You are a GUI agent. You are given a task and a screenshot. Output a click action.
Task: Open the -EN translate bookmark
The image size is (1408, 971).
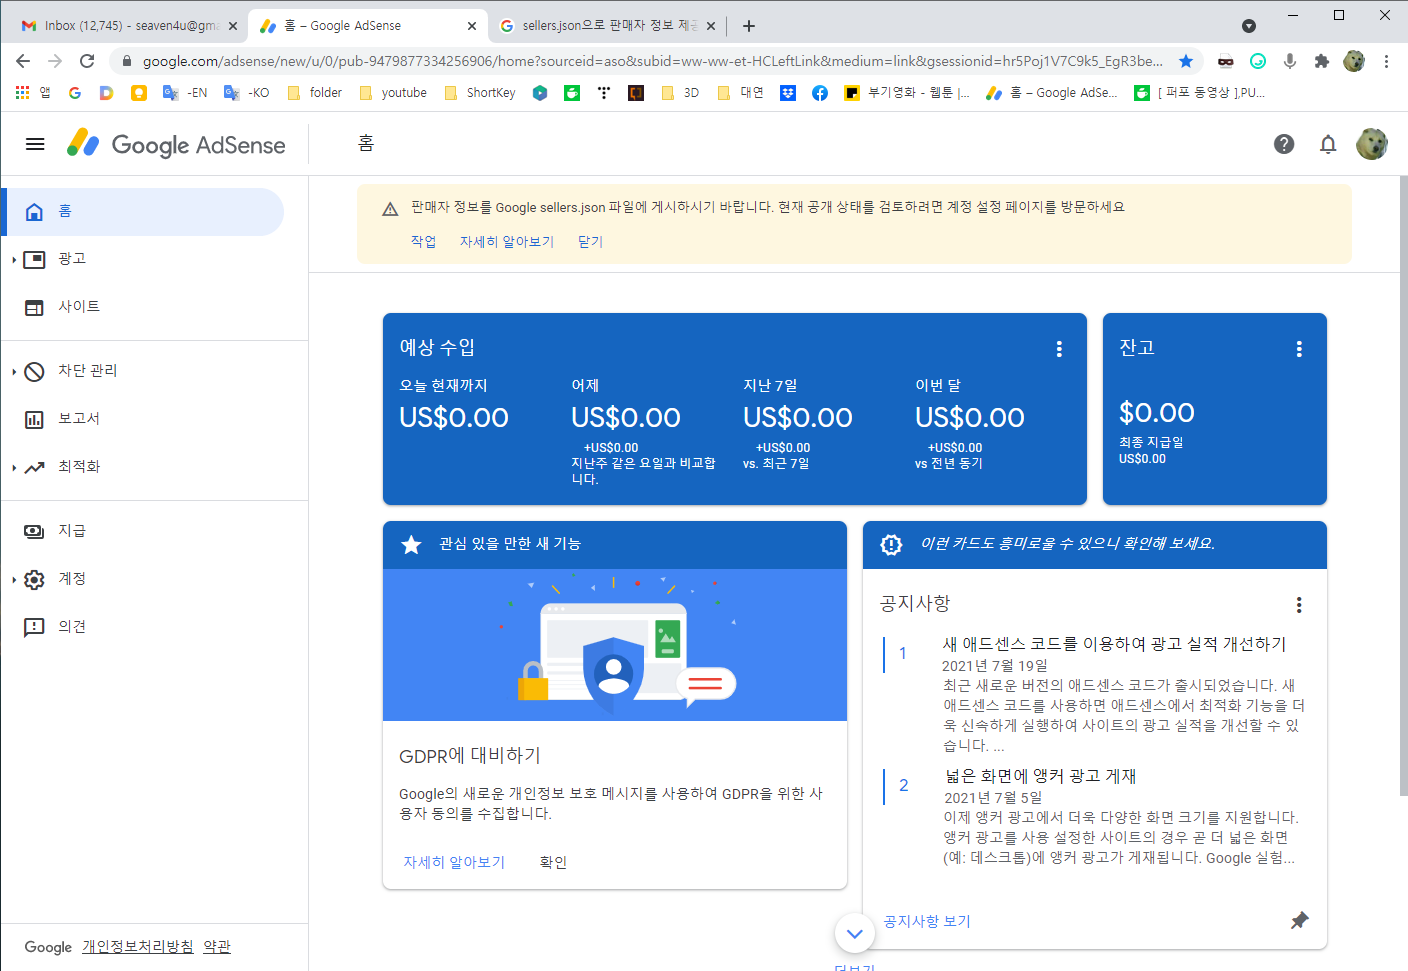[x=185, y=93]
